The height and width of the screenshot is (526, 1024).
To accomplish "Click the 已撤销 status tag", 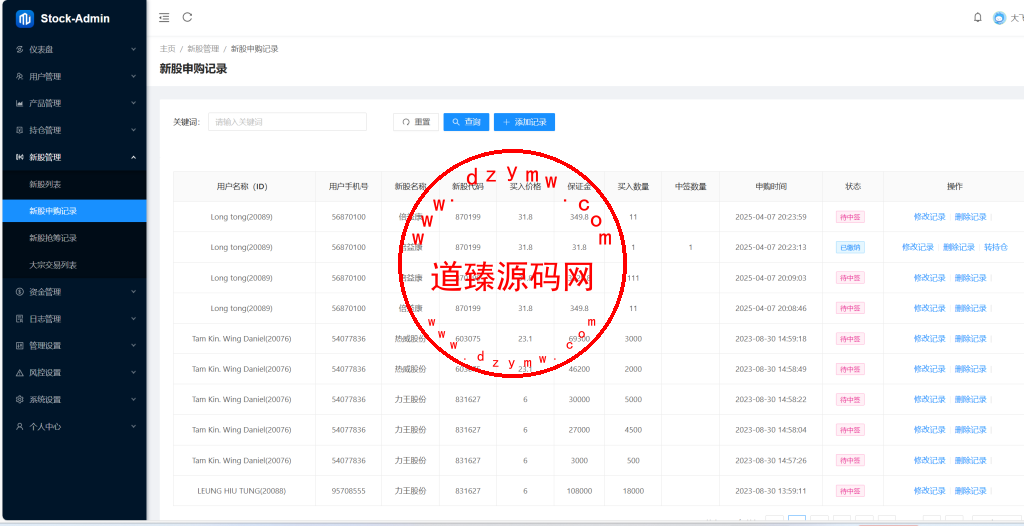I will pyautogui.click(x=850, y=248).
